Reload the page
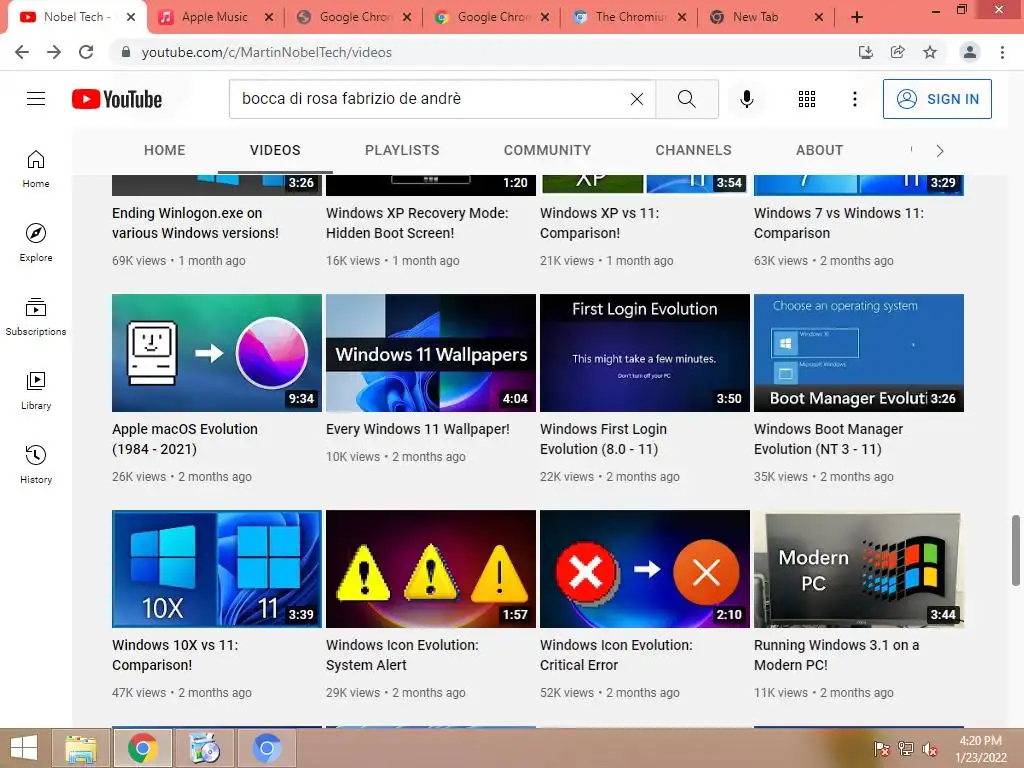This screenshot has width=1024, height=768. point(86,52)
